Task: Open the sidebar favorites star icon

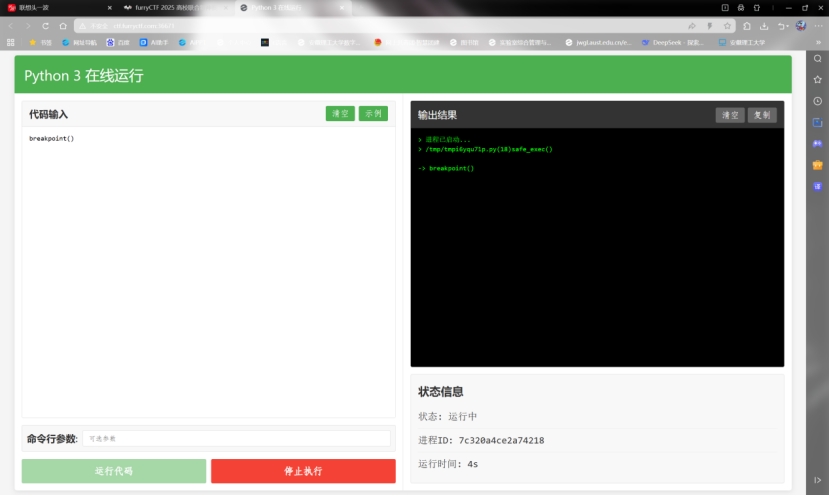Action: (x=817, y=80)
